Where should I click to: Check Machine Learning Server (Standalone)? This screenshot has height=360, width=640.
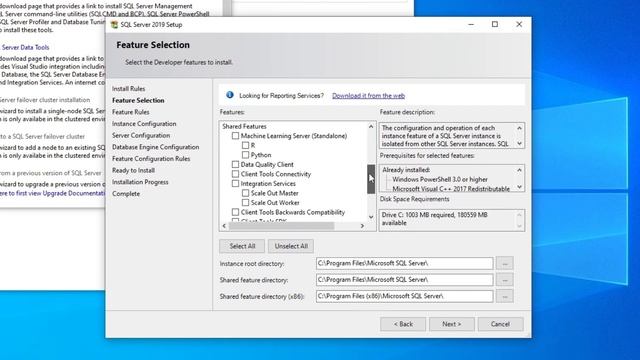click(x=236, y=136)
